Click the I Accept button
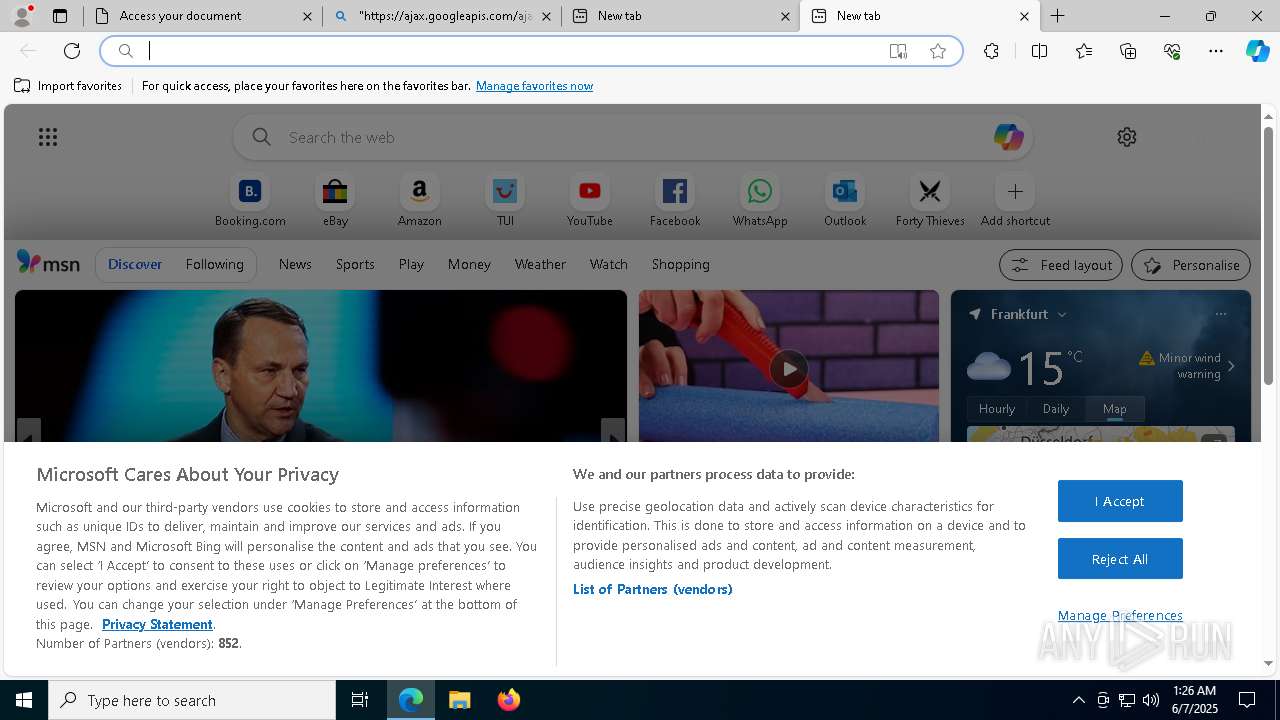This screenshot has height=720, width=1280. [1120, 501]
